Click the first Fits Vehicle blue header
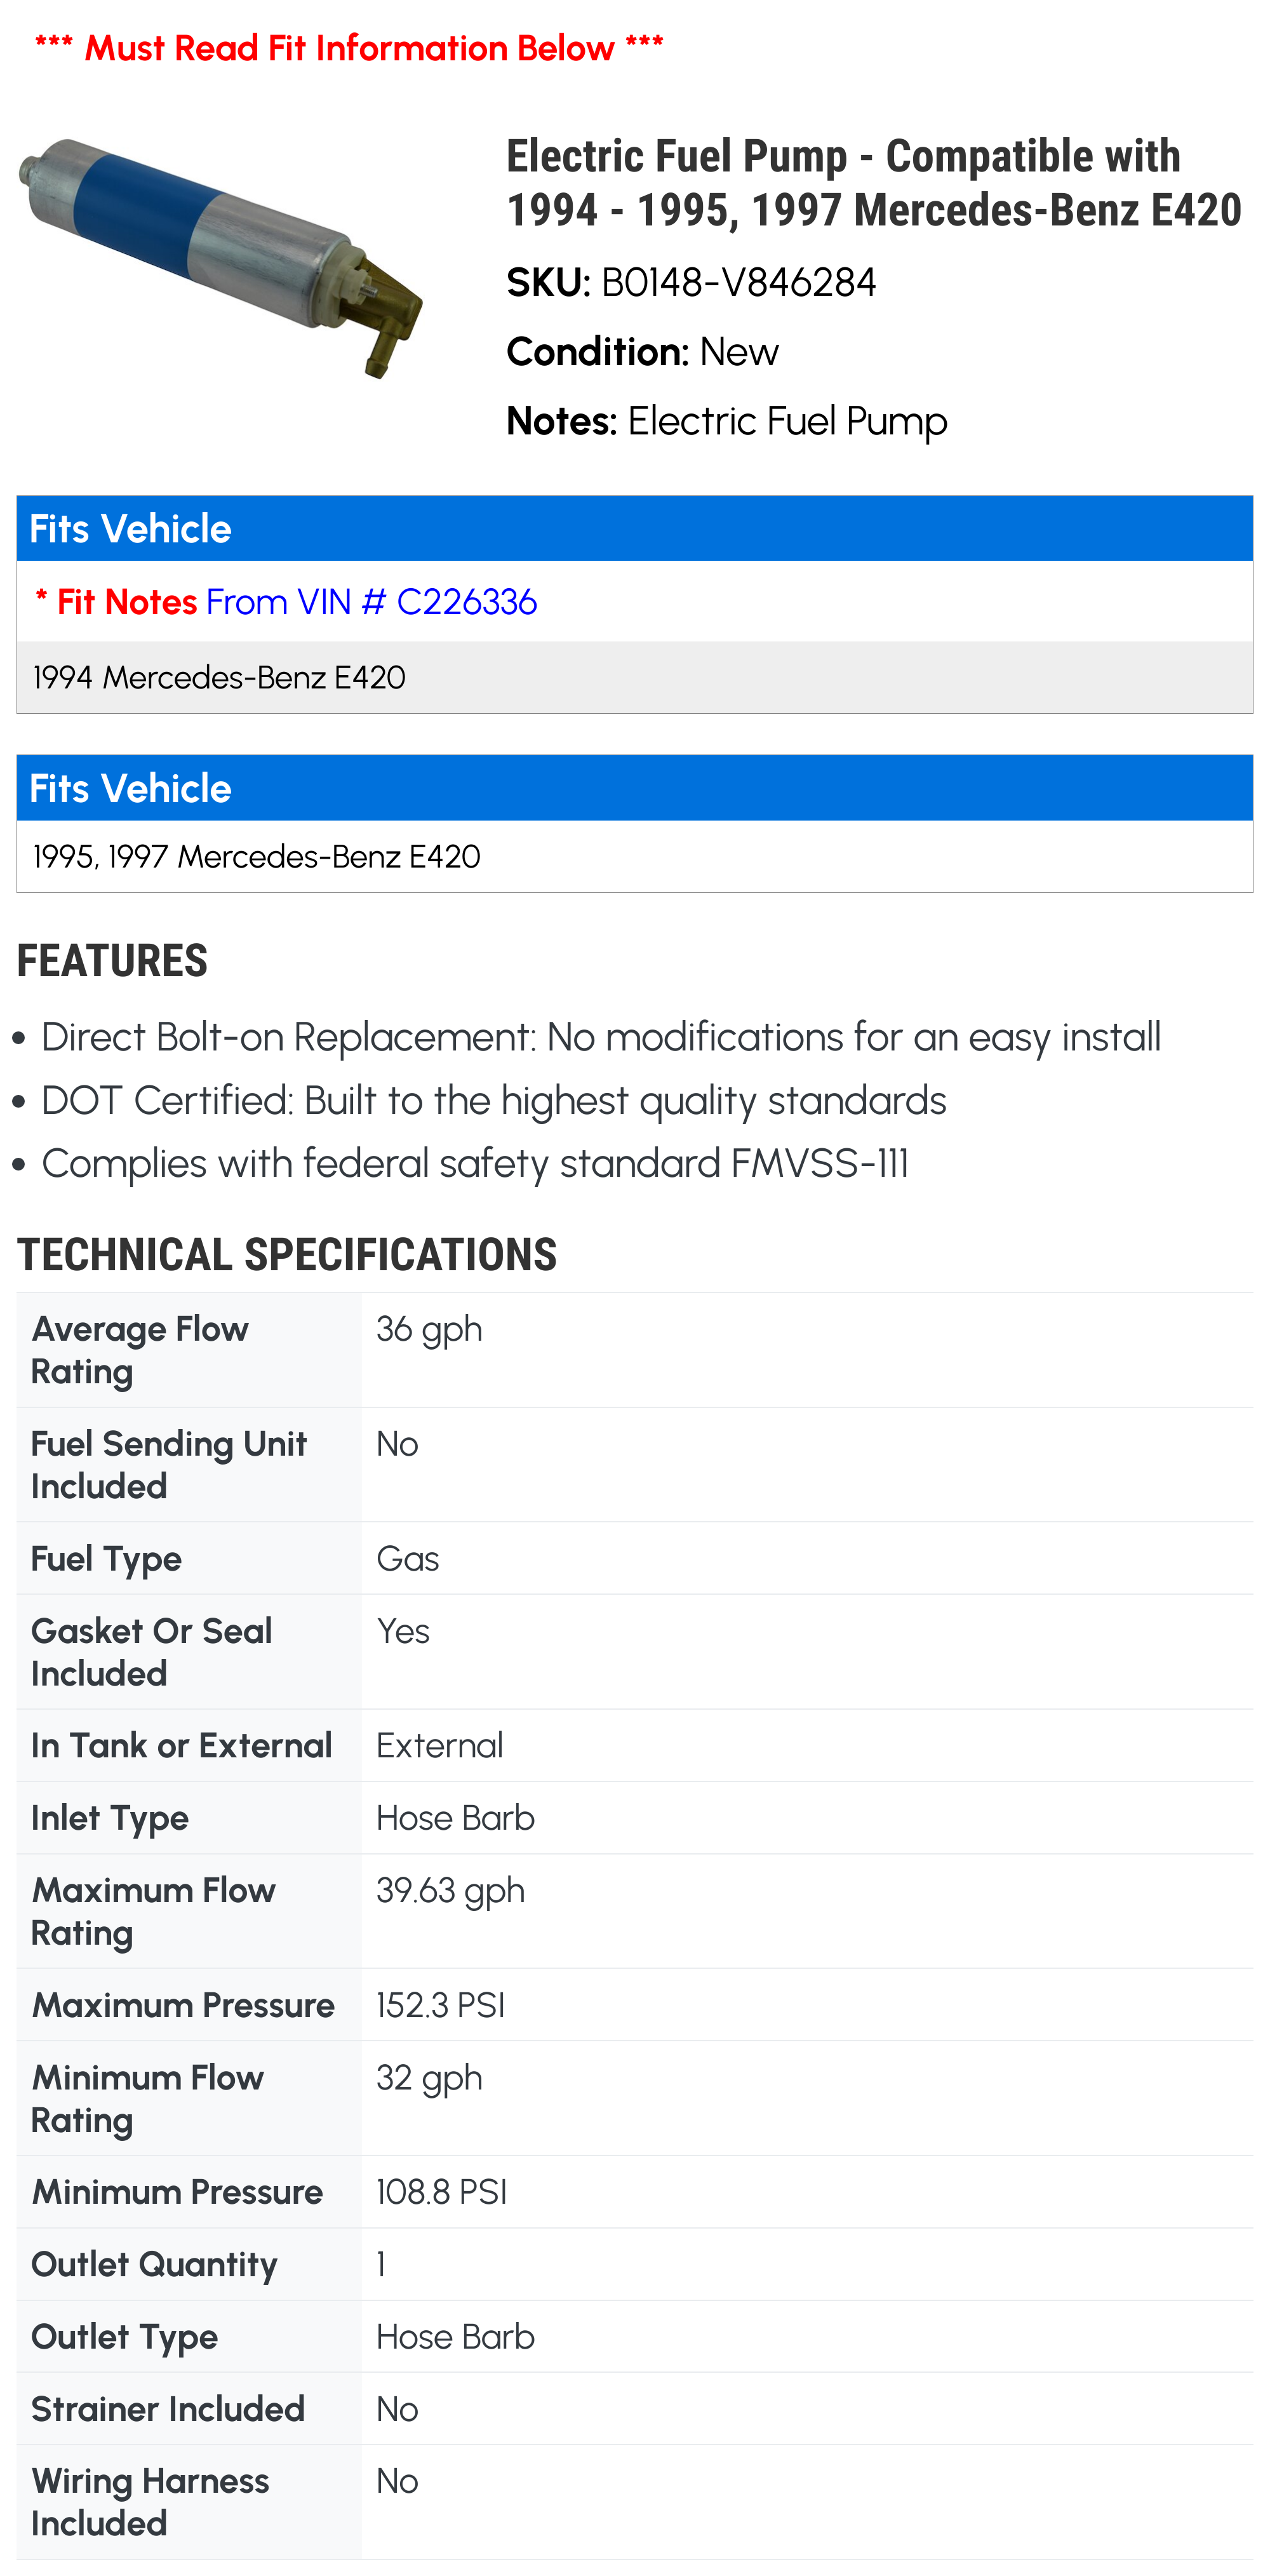1270x2576 pixels. [634, 529]
